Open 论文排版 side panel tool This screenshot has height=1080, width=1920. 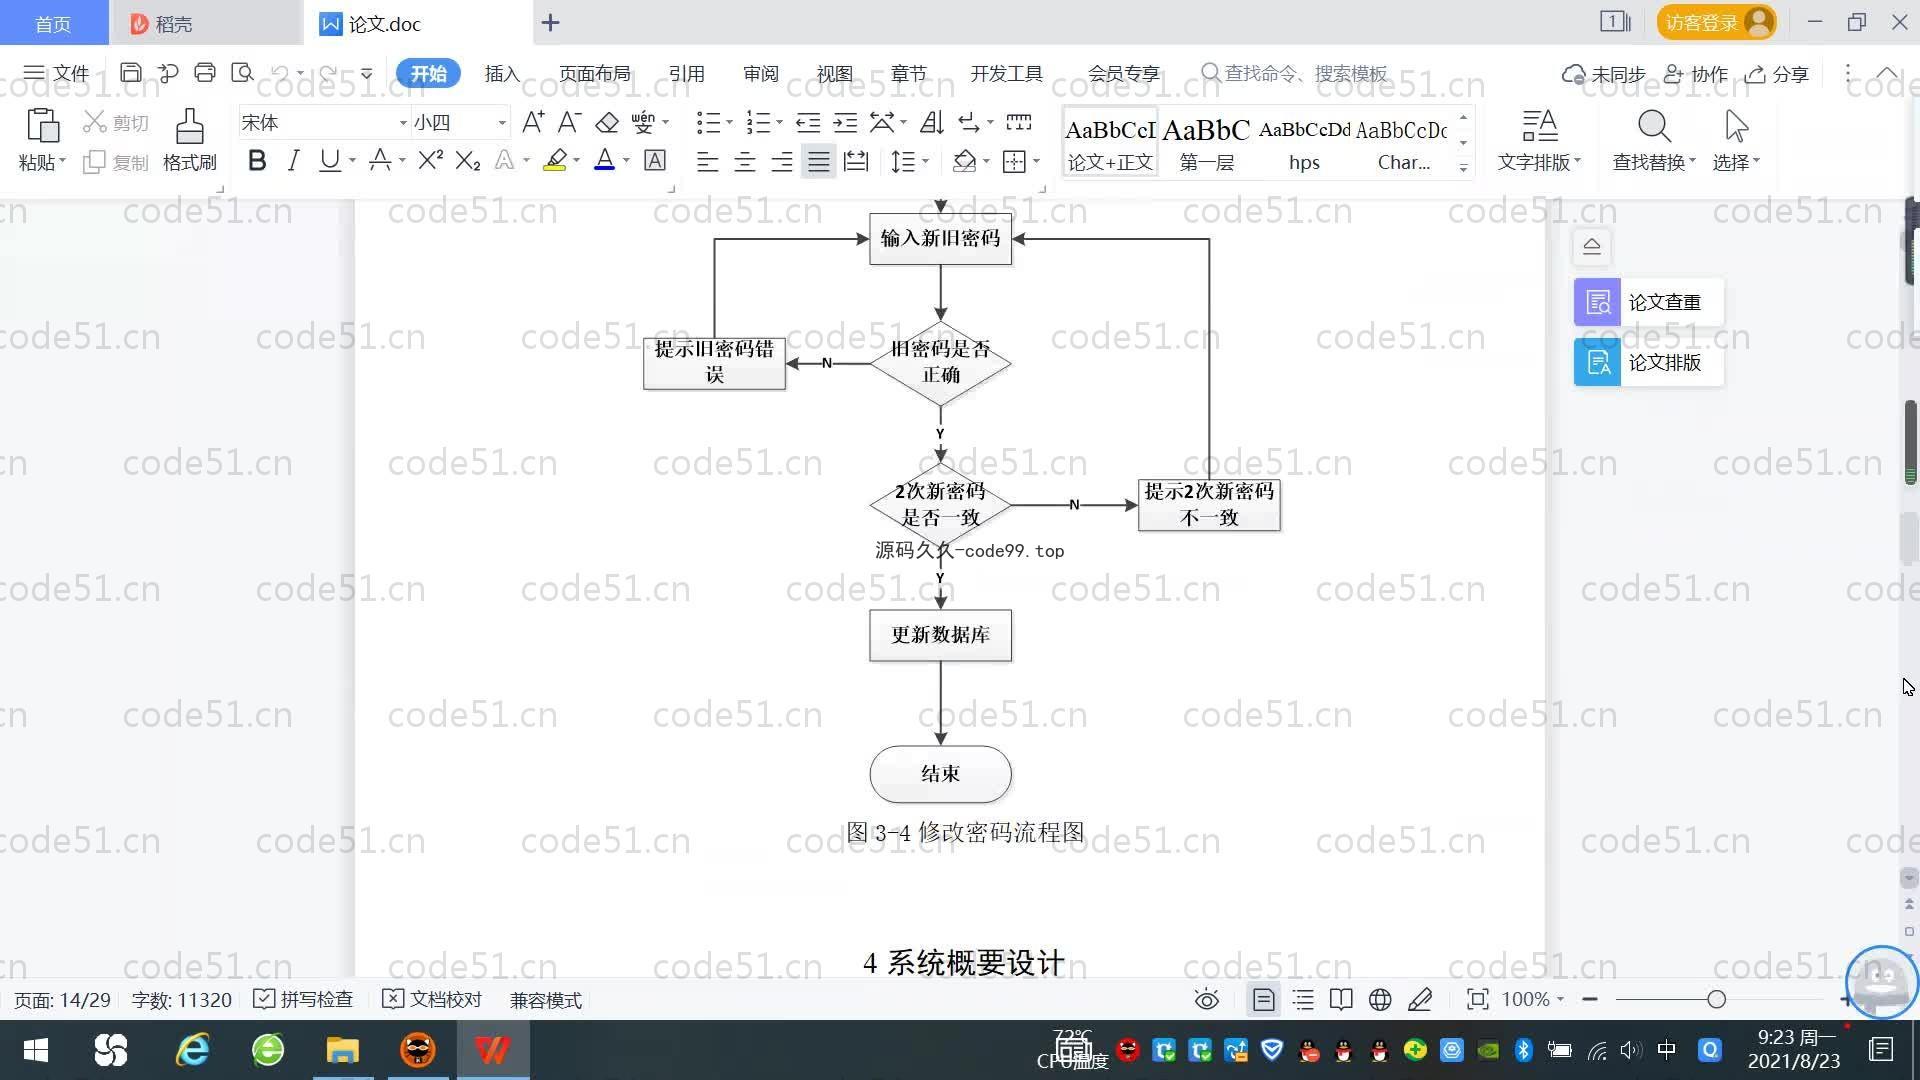(x=1649, y=362)
